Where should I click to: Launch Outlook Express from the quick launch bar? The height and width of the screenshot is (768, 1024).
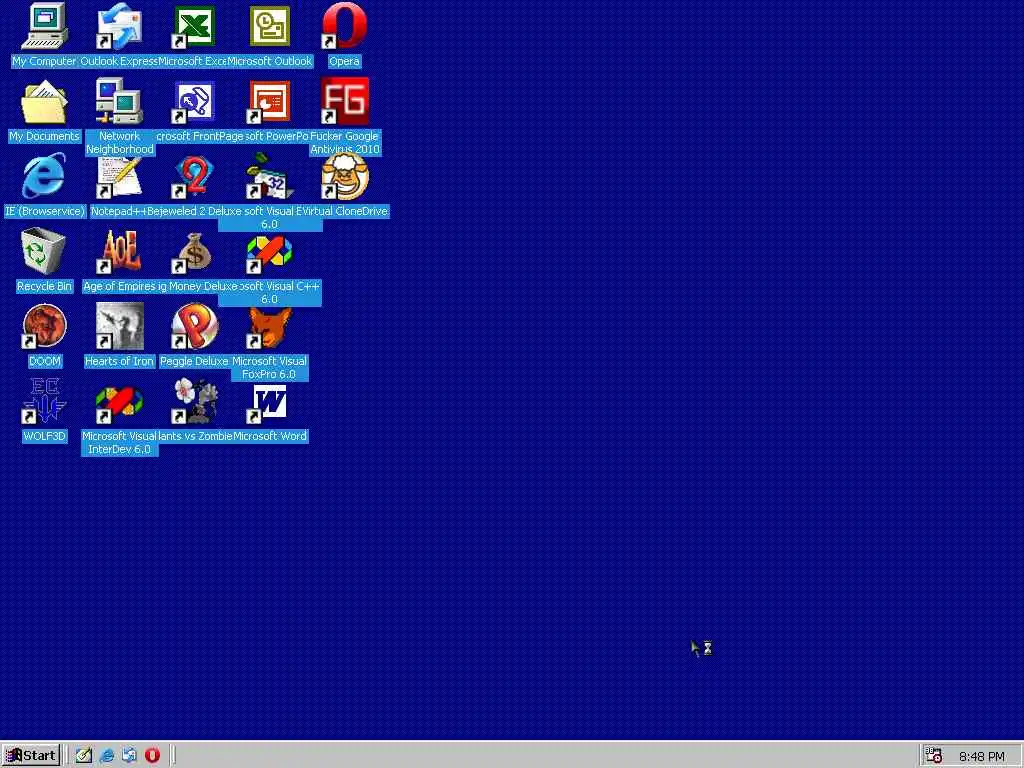pos(129,756)
